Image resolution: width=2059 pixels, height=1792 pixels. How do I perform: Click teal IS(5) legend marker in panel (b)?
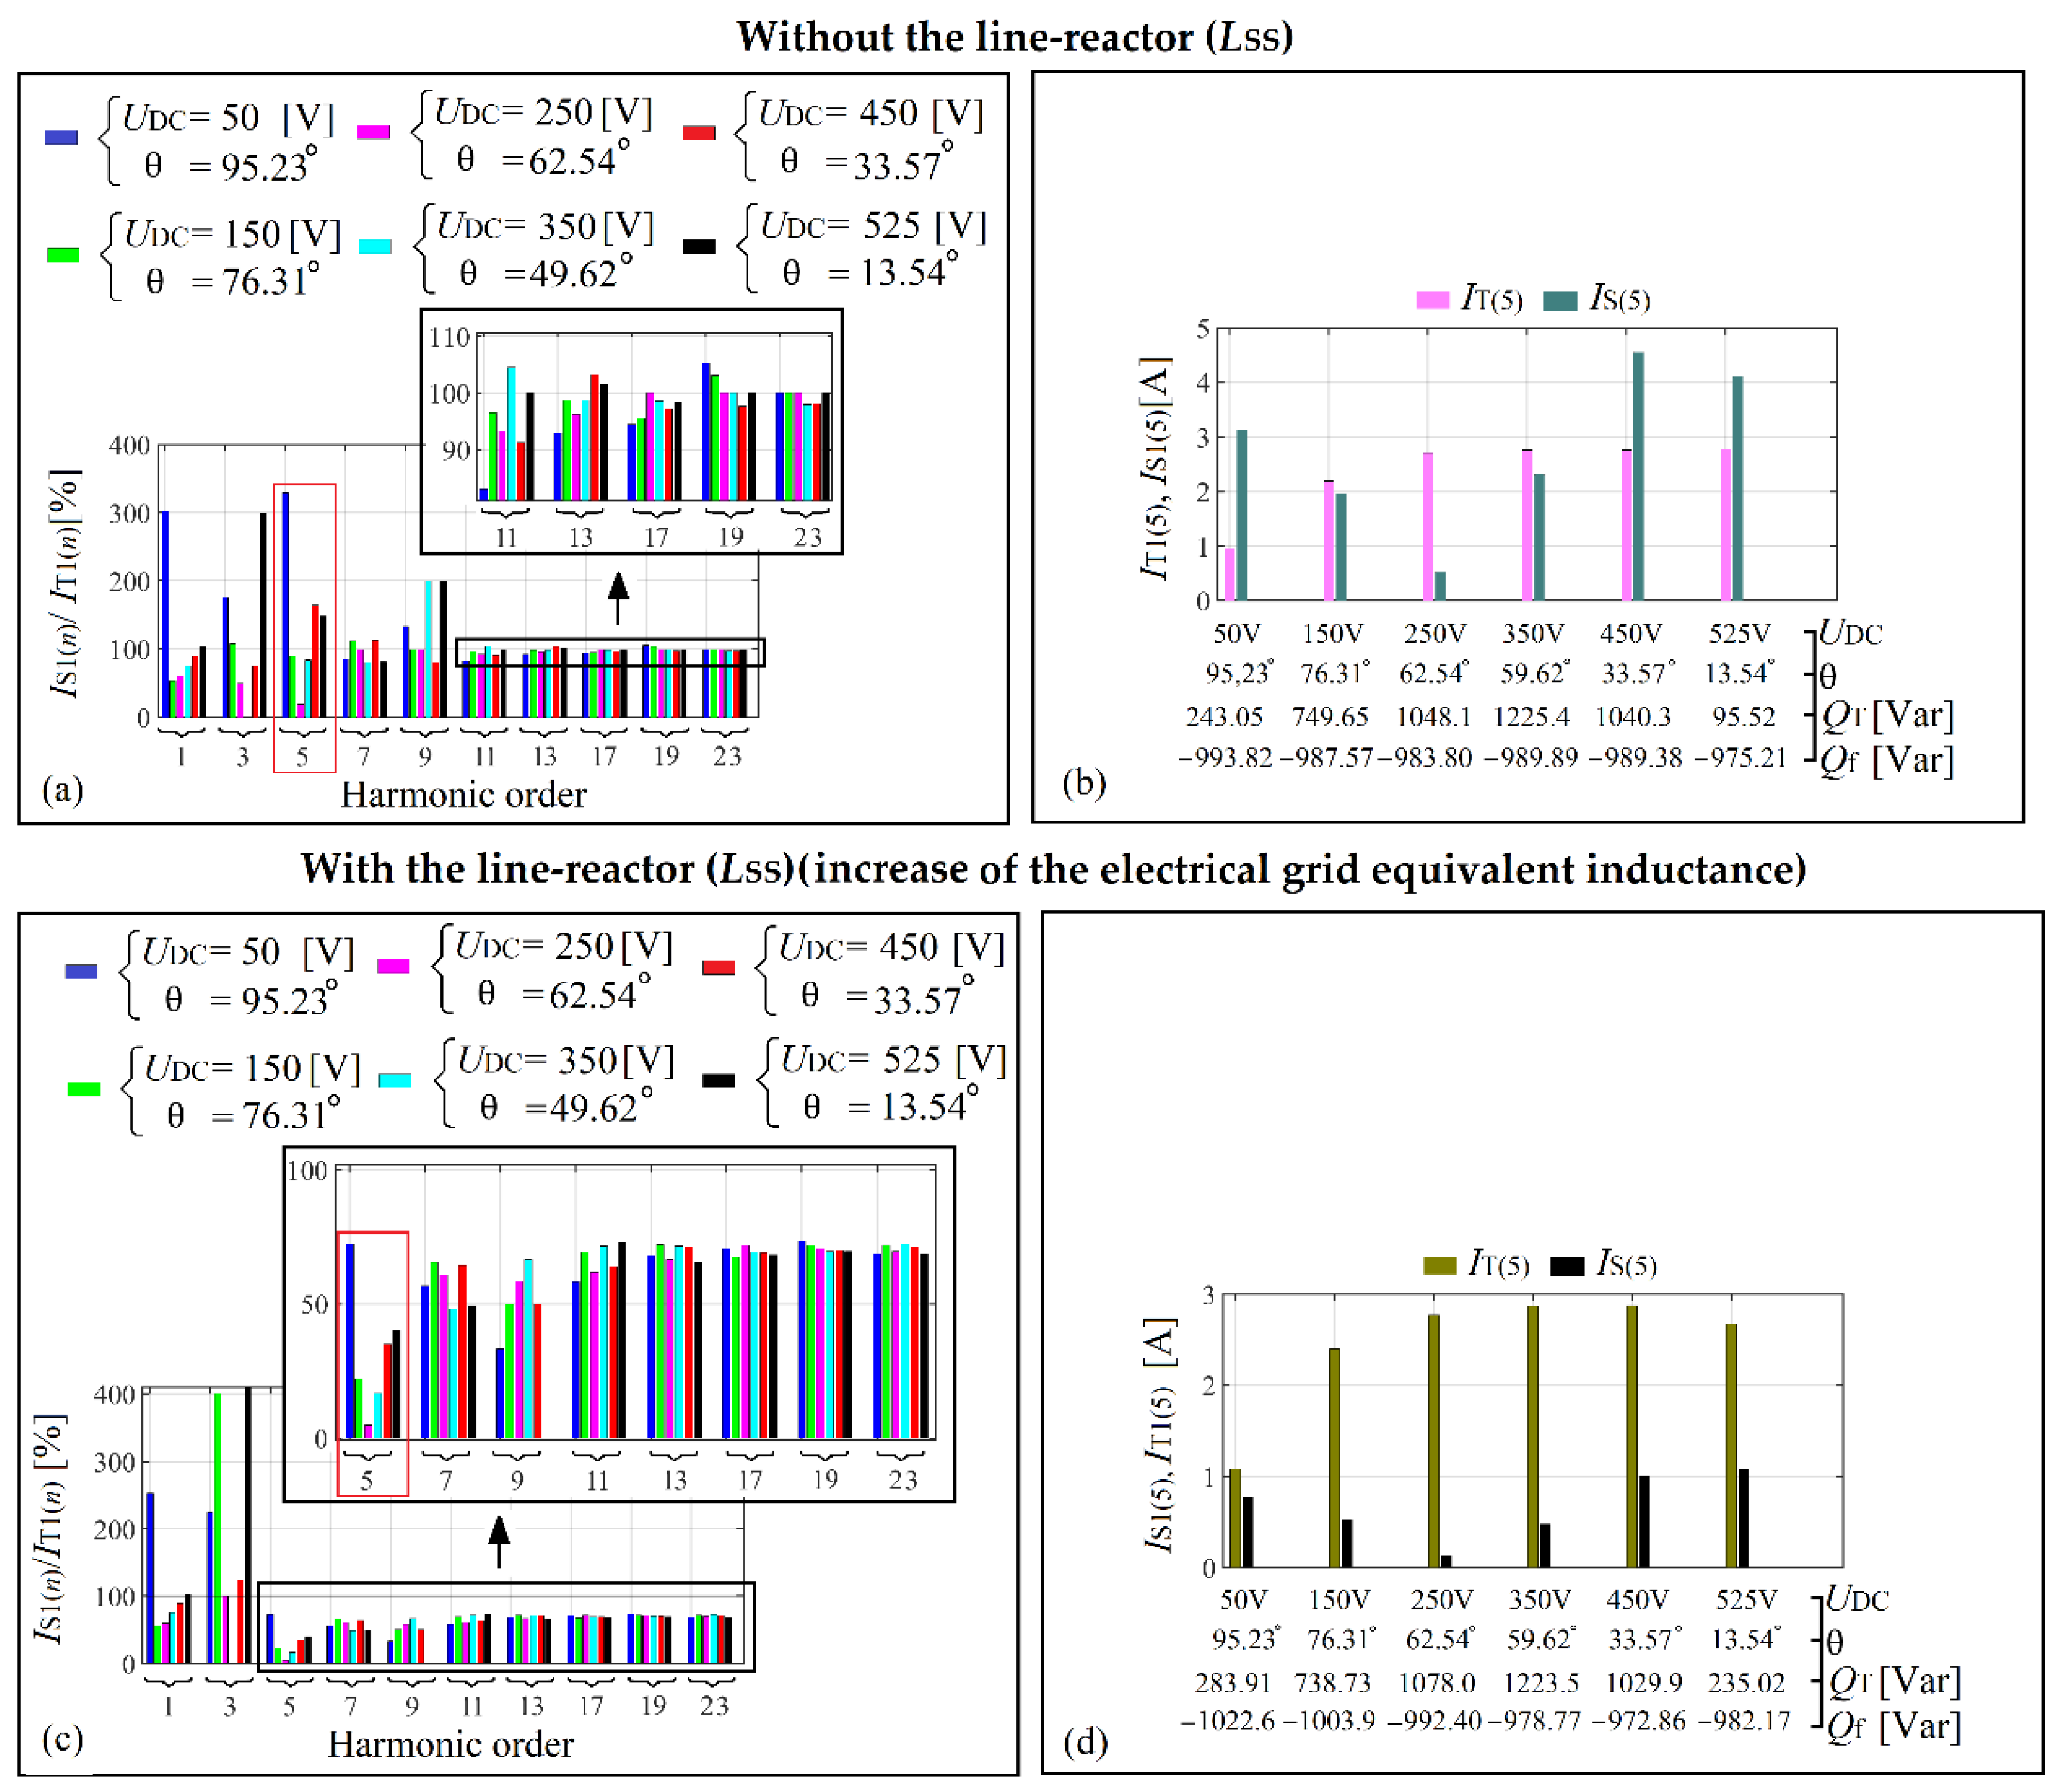click(1560, 300)
